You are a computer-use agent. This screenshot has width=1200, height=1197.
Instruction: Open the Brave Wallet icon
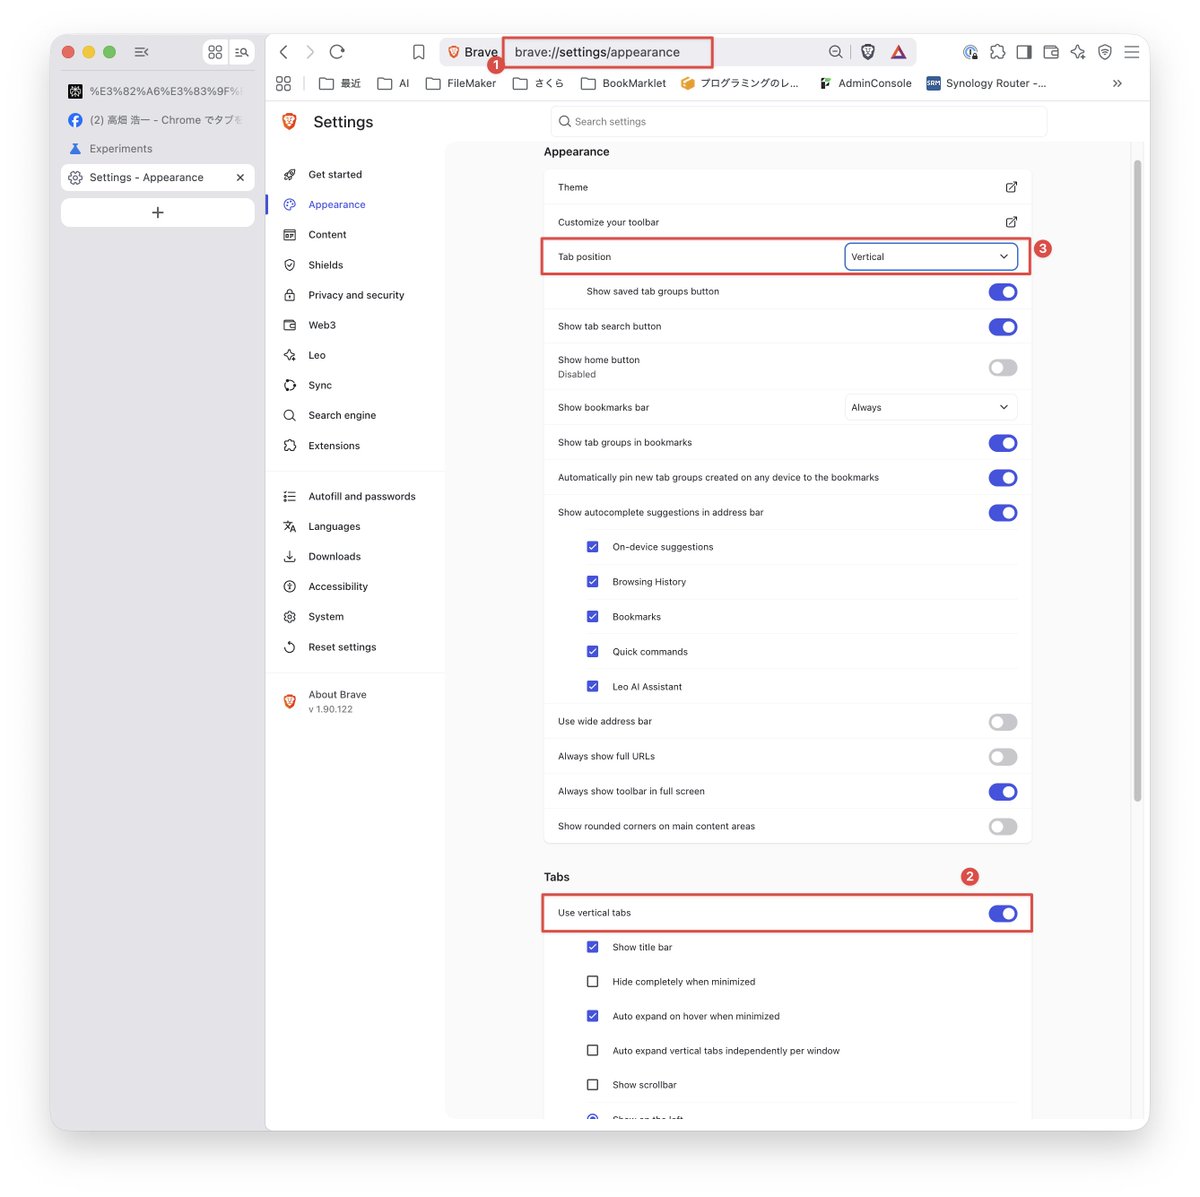[1051, 52]
